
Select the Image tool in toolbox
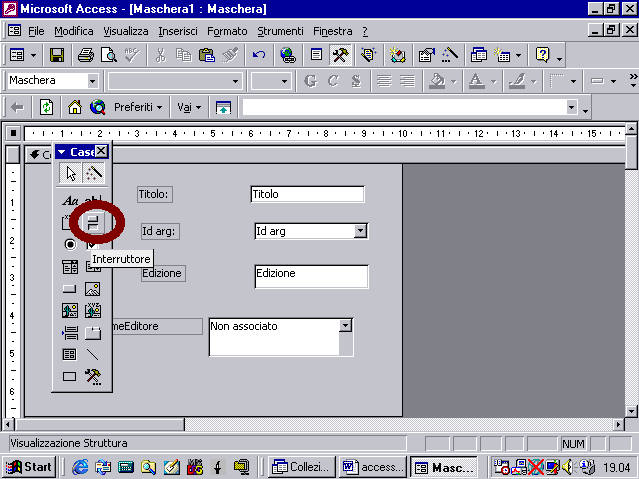[x=93, y=289]
